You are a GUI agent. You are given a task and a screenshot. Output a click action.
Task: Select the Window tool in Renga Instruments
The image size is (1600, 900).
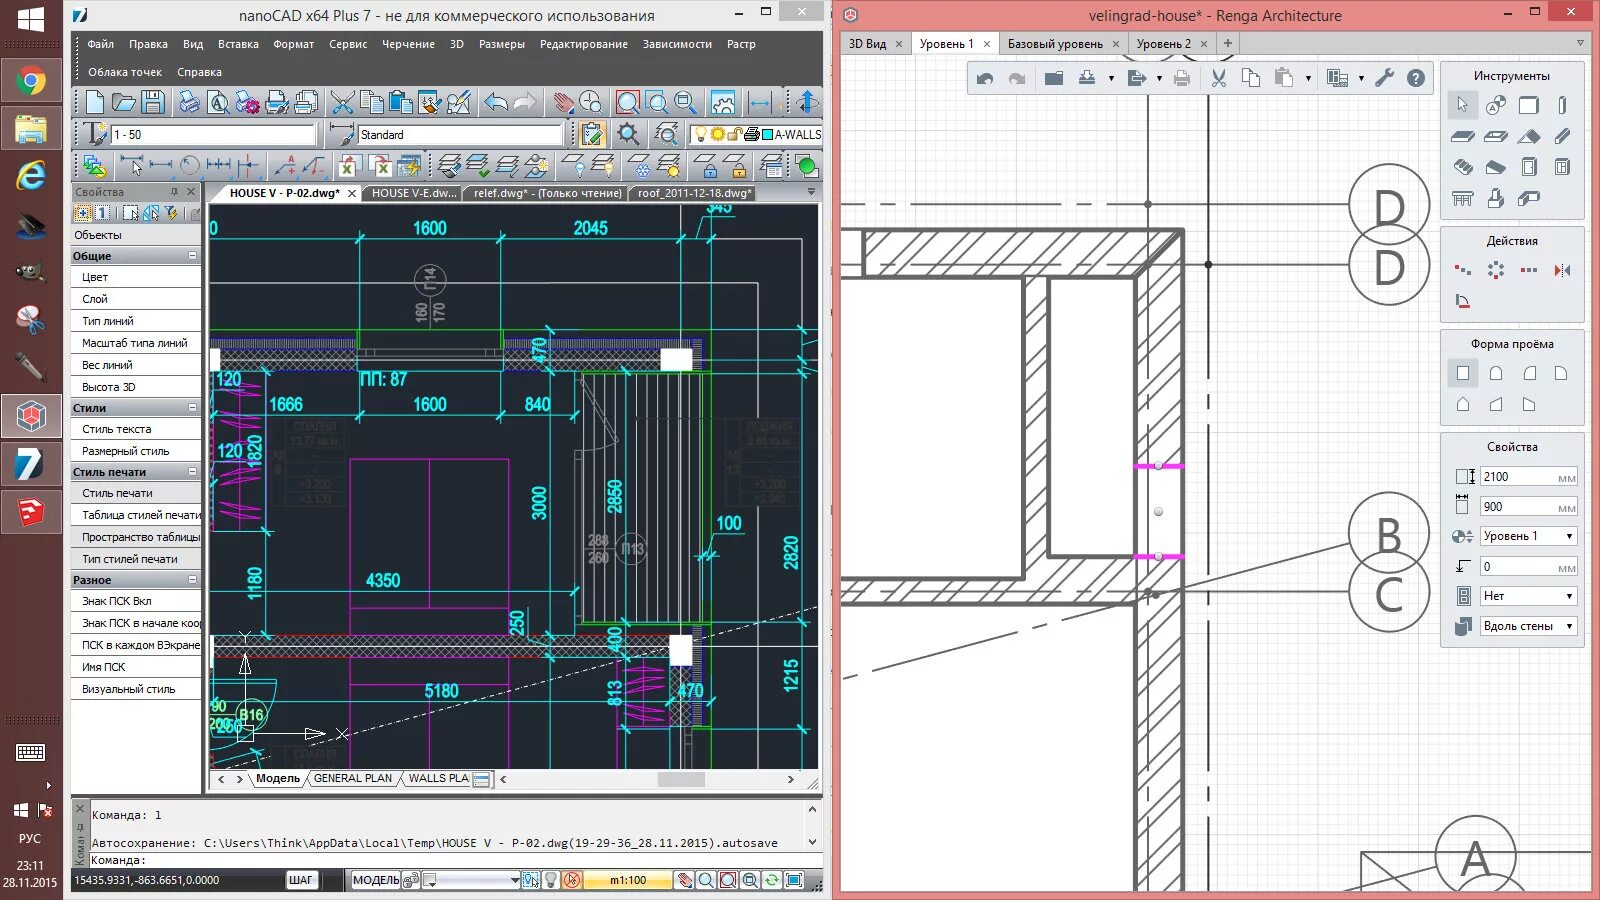1562,167
